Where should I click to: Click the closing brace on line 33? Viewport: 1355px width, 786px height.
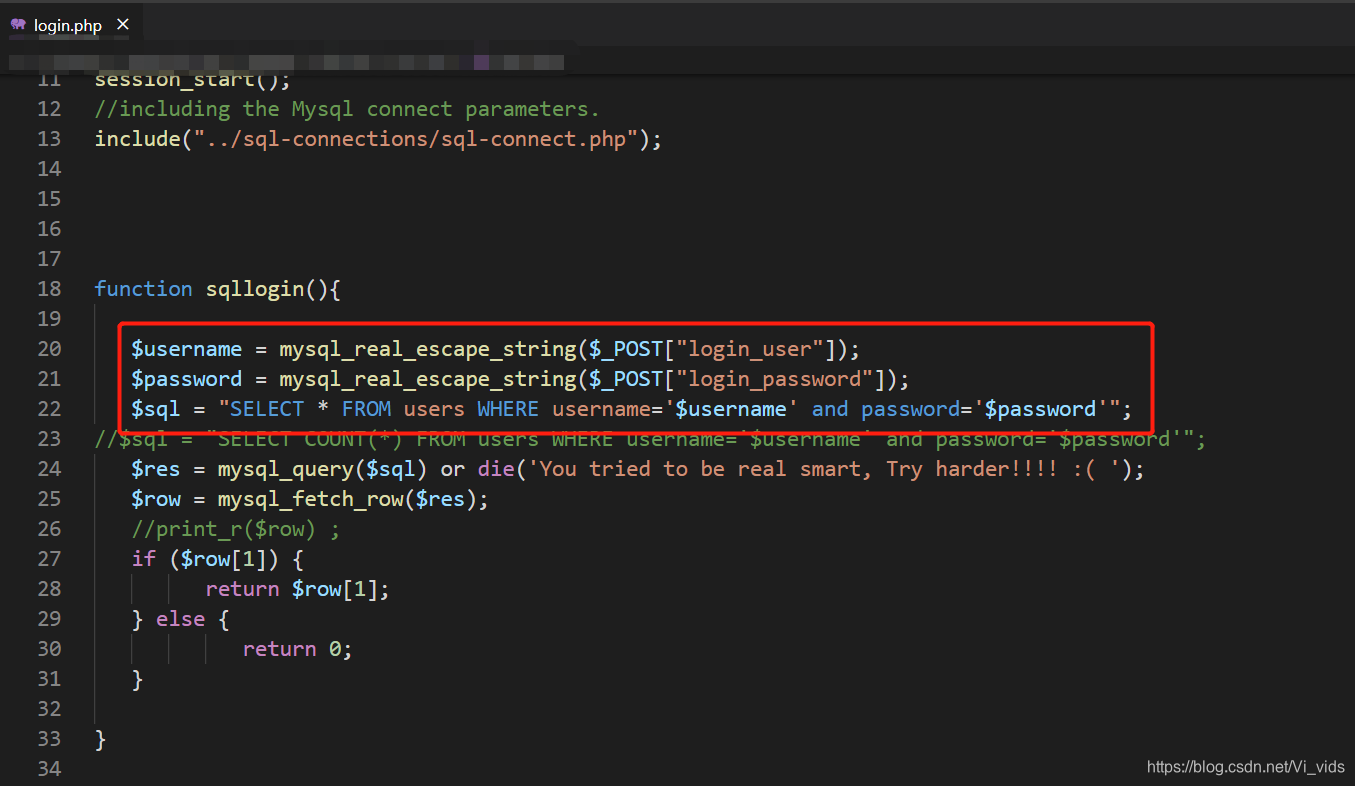coord(100,739)
